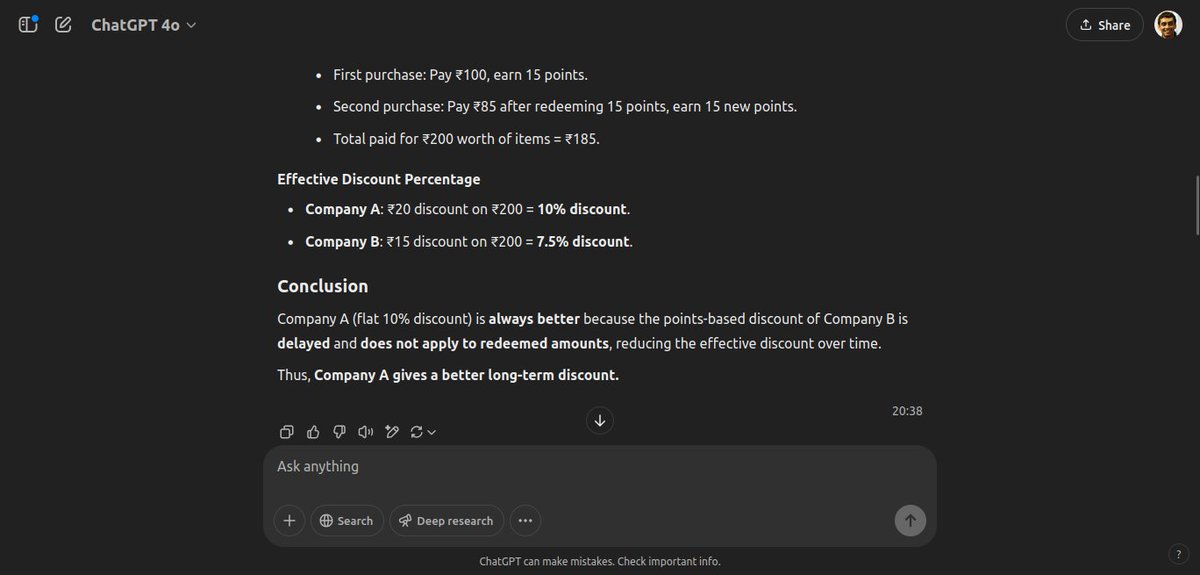The width and height of the screenshot is (1200, 575).
Task: Give thumbs down to the response
Action: pos(339,432)
